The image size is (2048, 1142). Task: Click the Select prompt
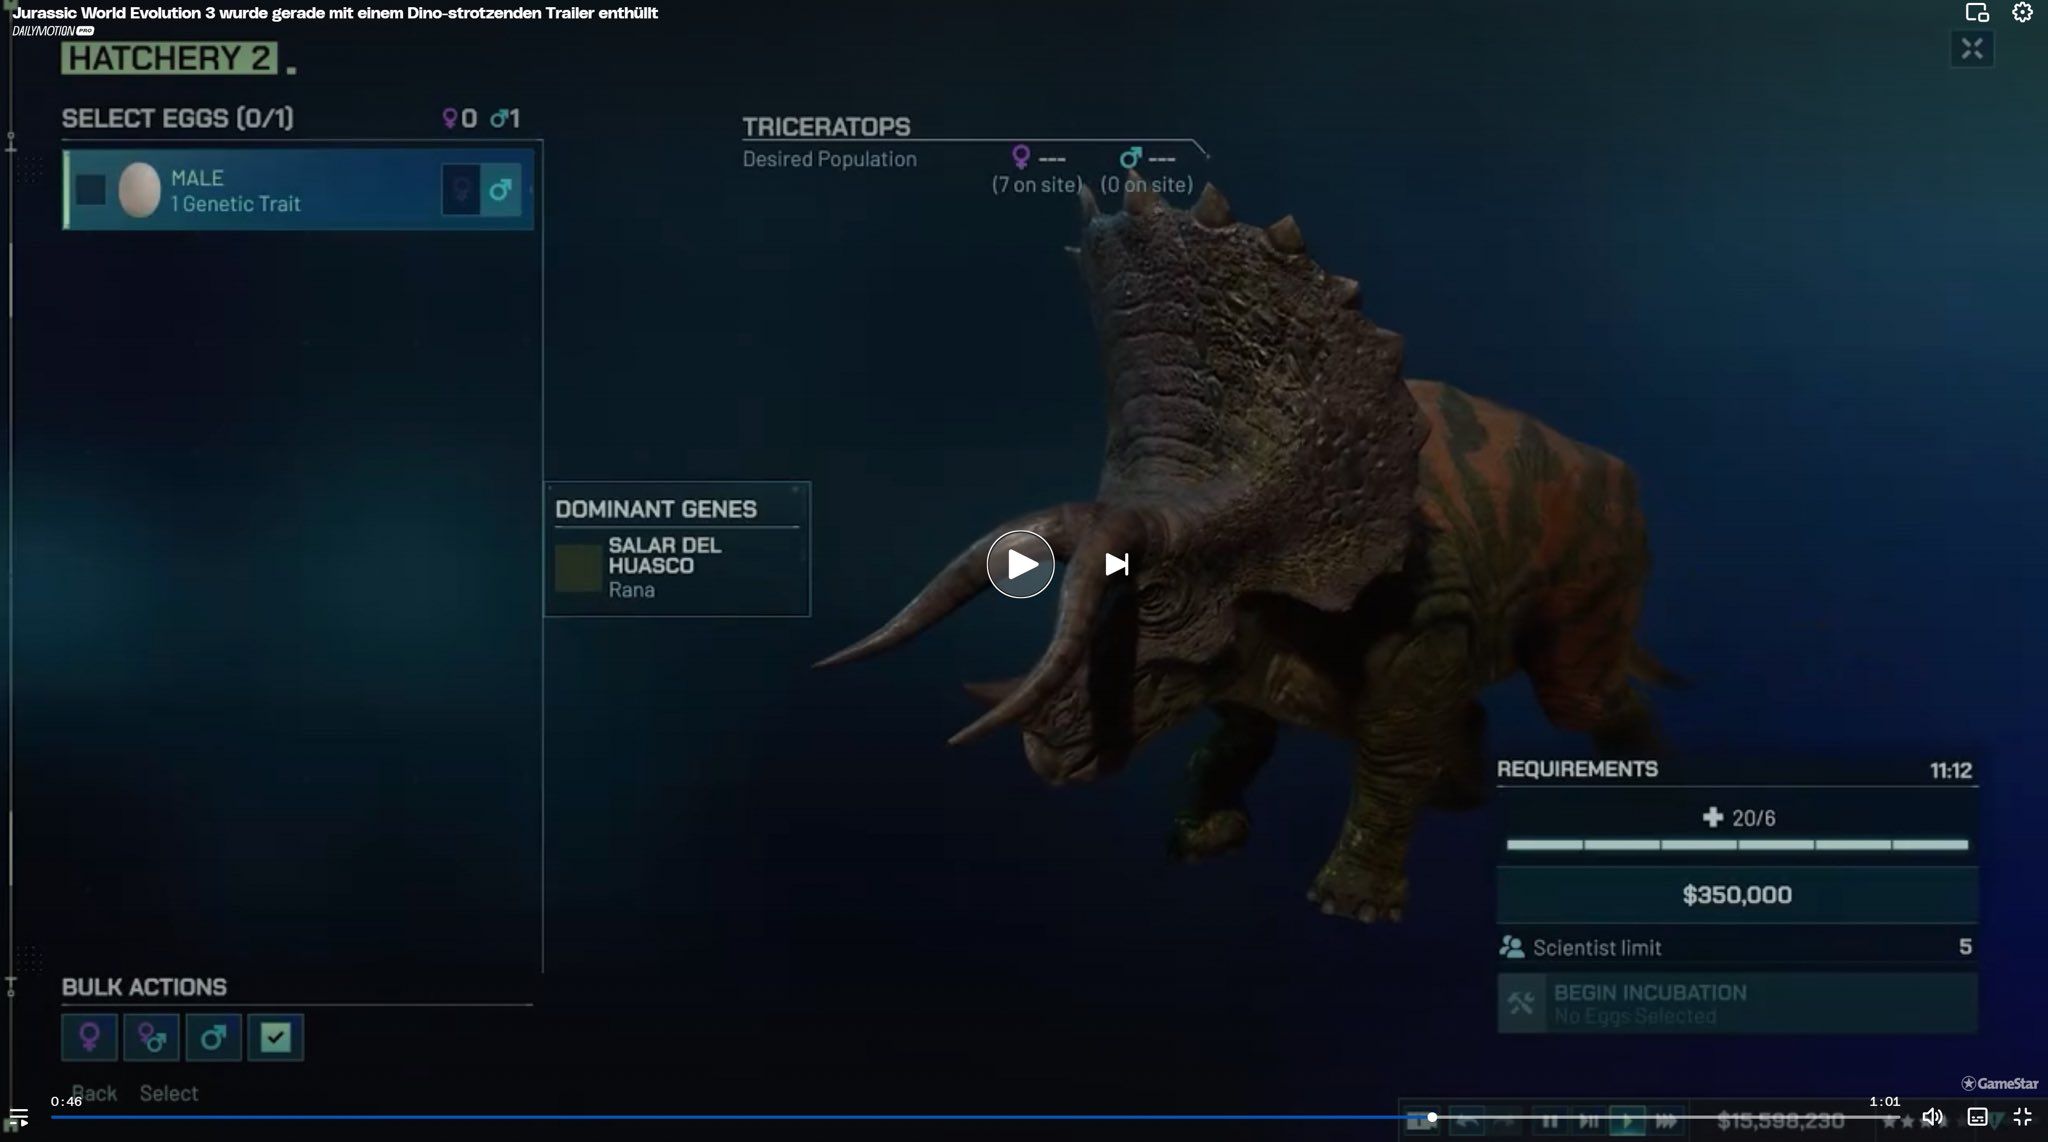tap(169, 1093)
